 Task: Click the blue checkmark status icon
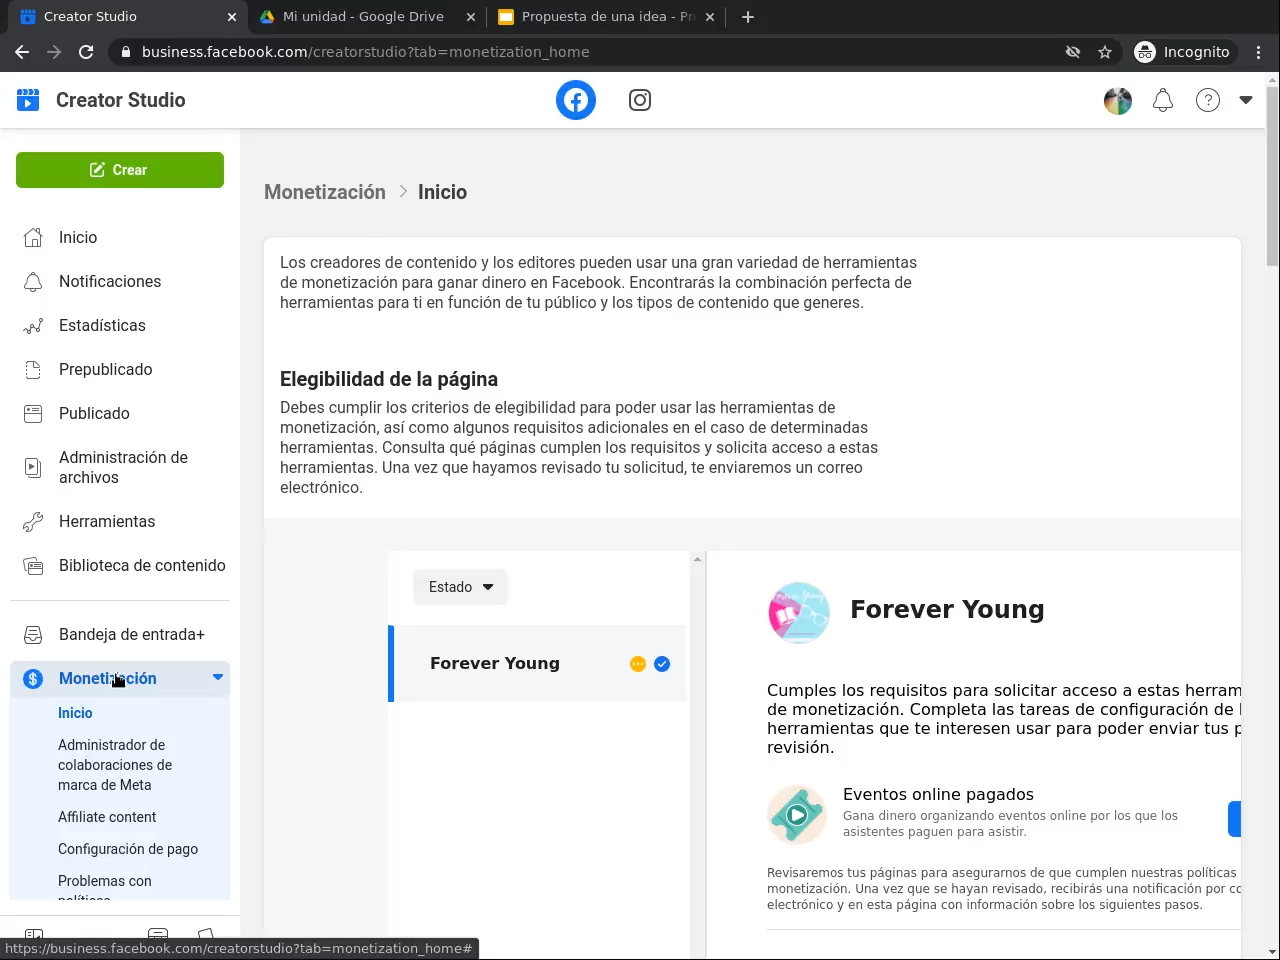662,664
